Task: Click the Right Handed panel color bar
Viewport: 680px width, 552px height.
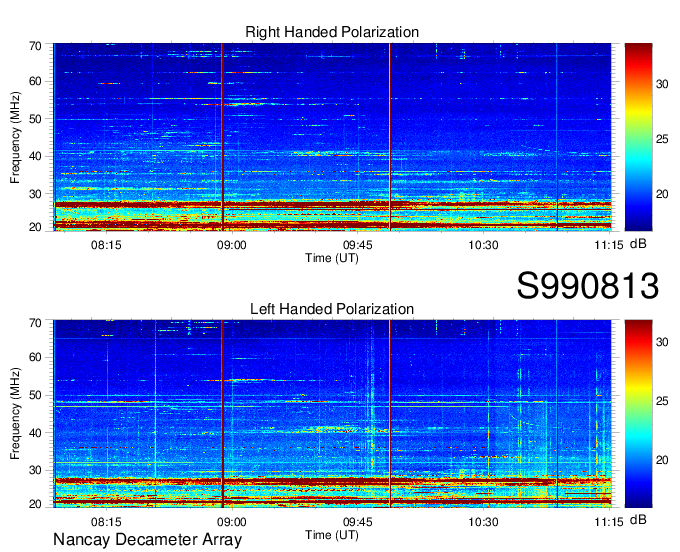Action: pyautogui.click(x=638, y=137)
